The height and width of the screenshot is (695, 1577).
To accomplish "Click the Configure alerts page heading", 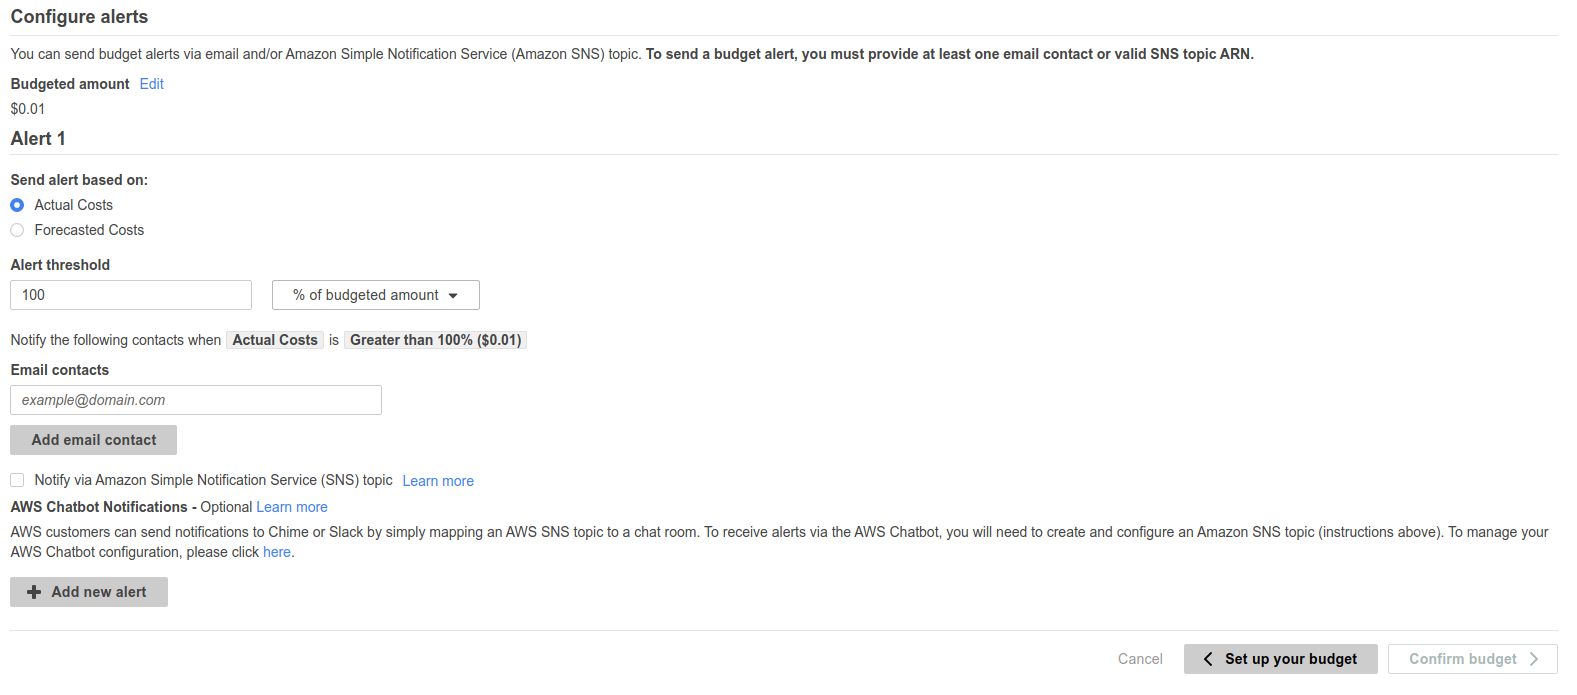I will pos(79,17).
